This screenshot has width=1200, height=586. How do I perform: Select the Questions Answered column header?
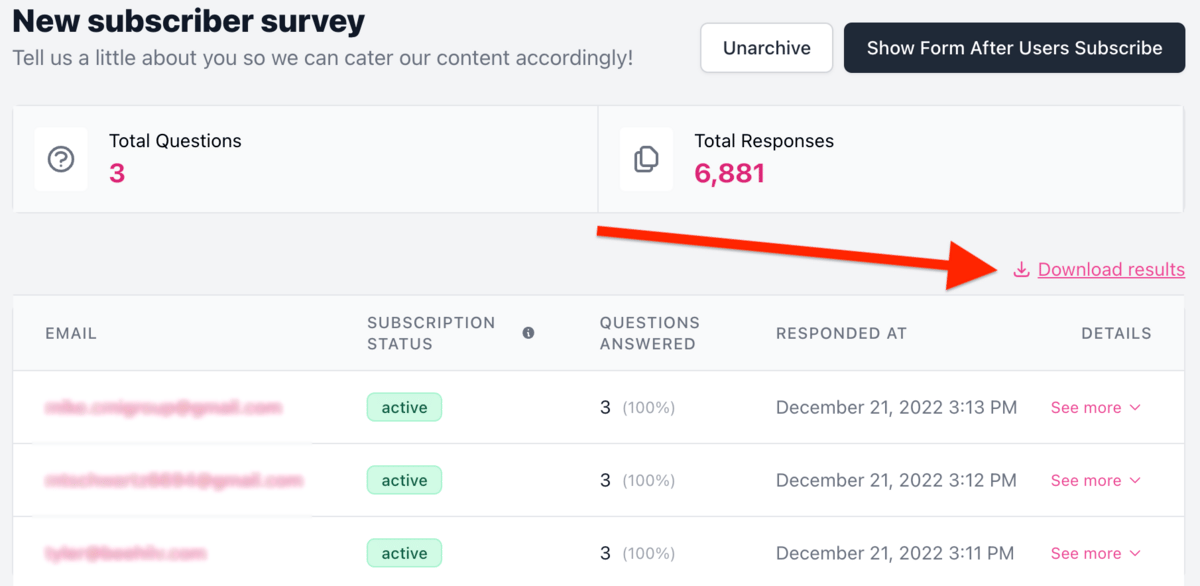[x=650, y=333]
